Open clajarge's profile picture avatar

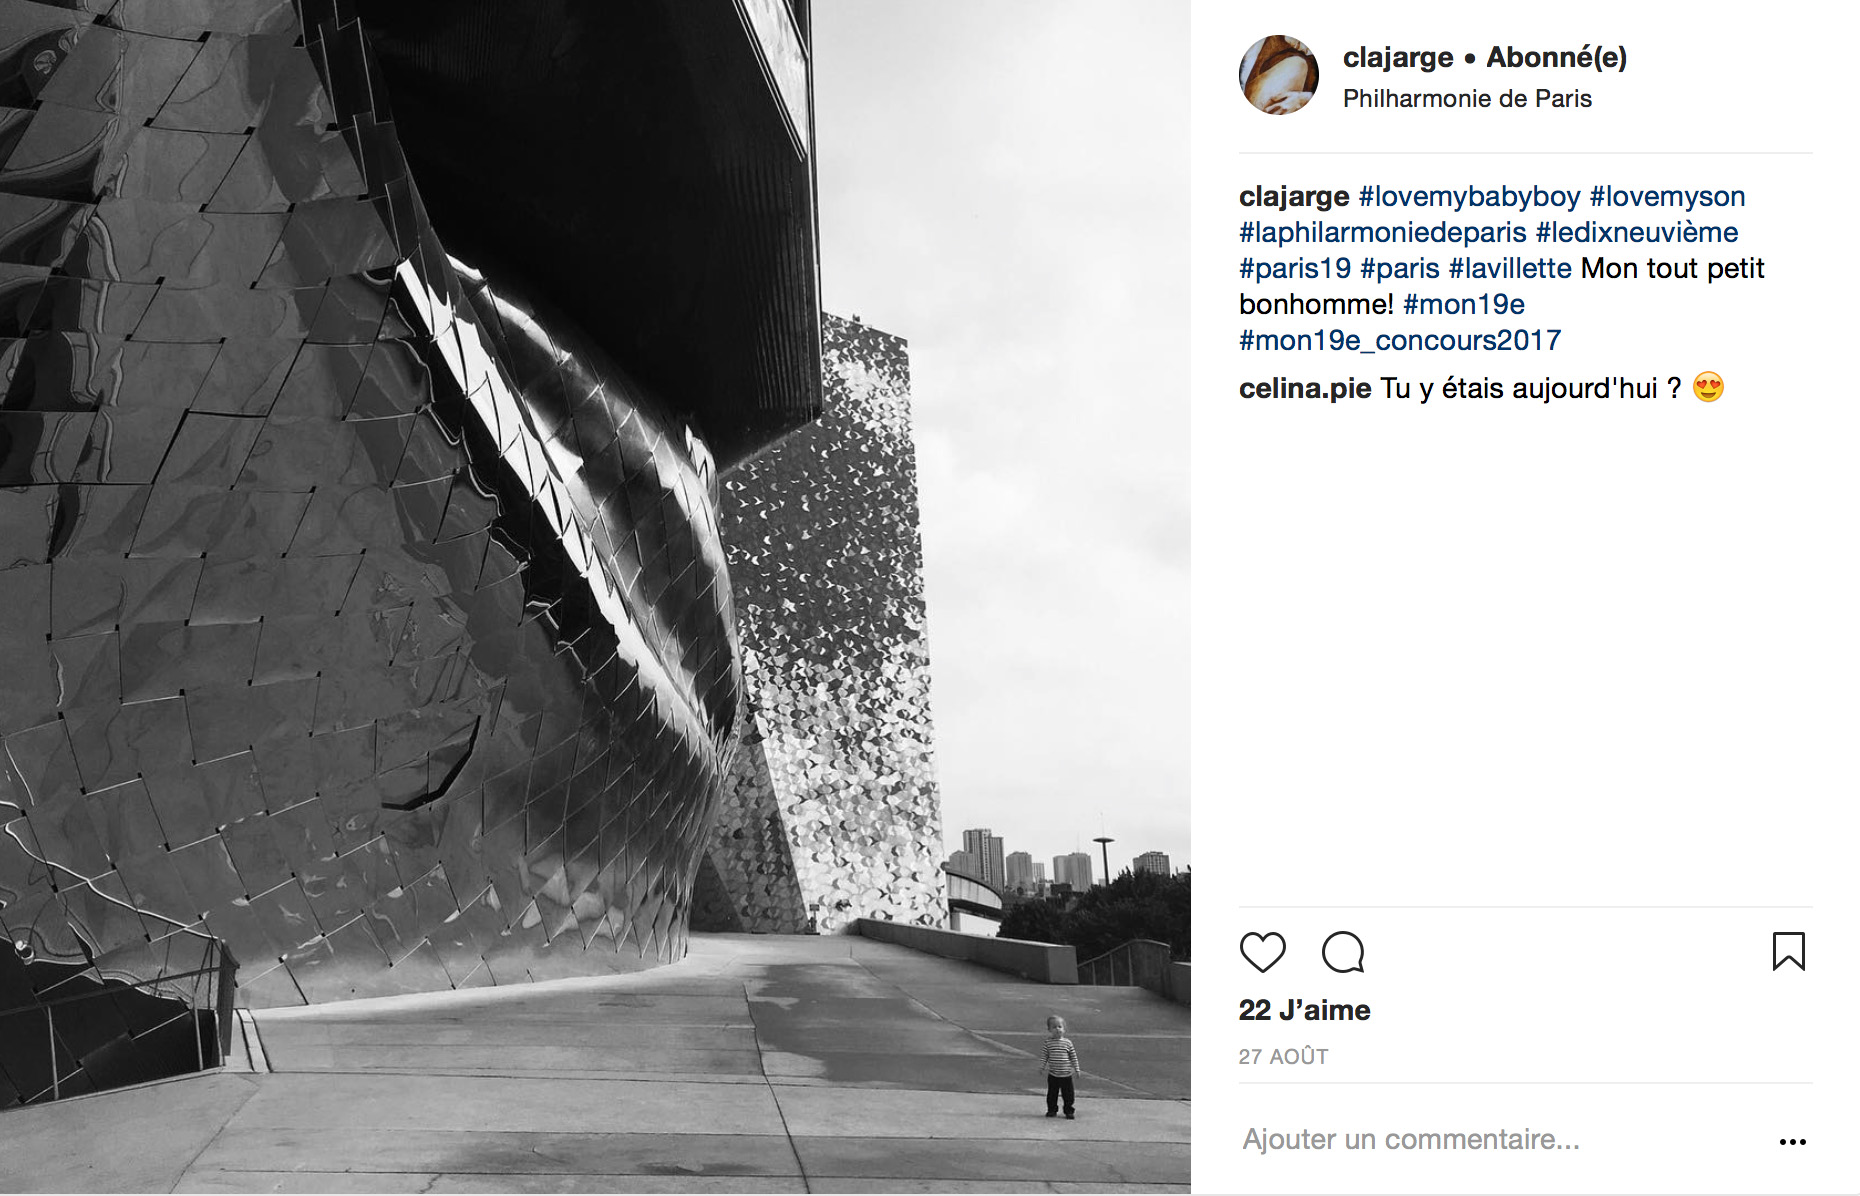coord(1279,75)
